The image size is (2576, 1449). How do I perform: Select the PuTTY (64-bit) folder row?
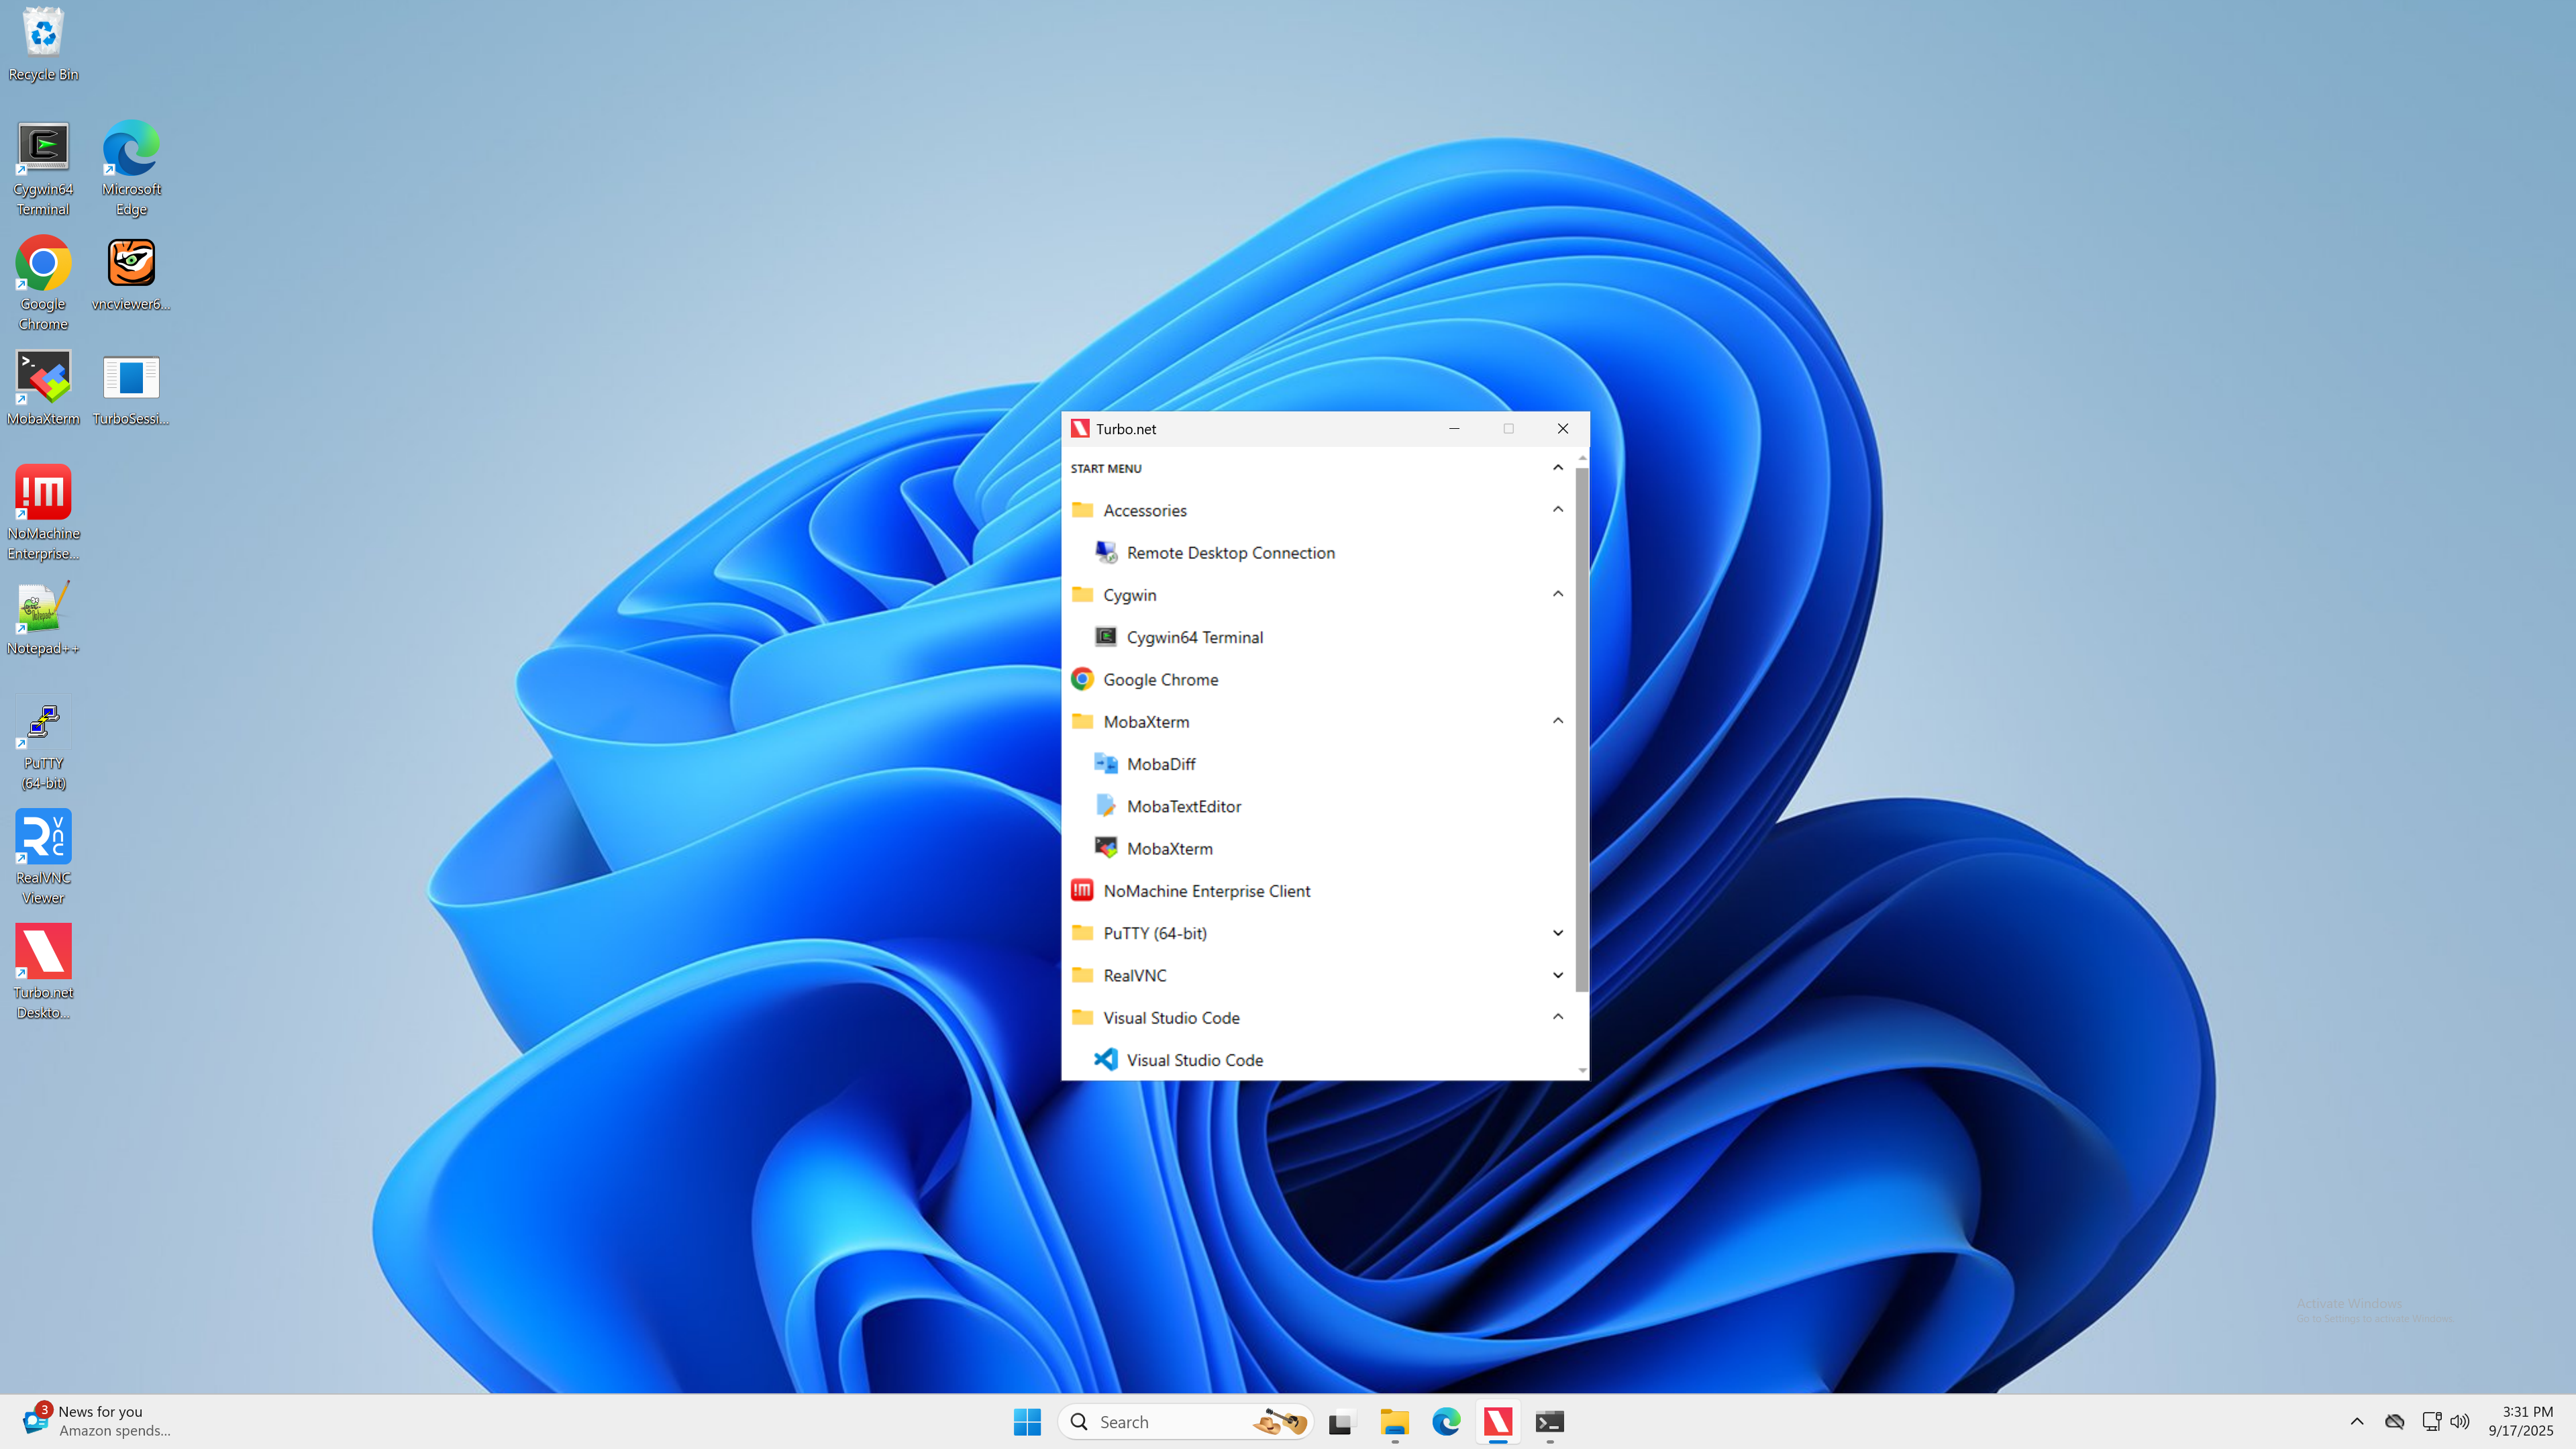(1318, 933)
